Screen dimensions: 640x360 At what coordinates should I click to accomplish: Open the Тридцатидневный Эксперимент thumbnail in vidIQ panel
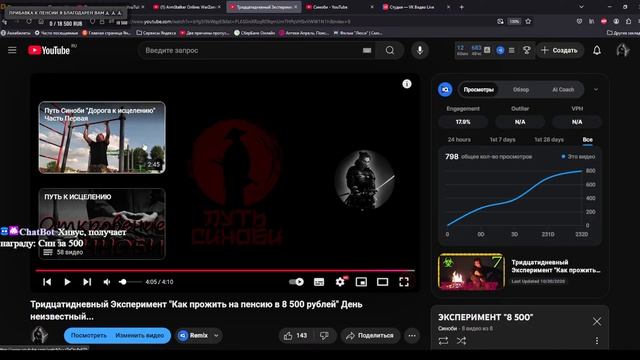click(471, 271)
